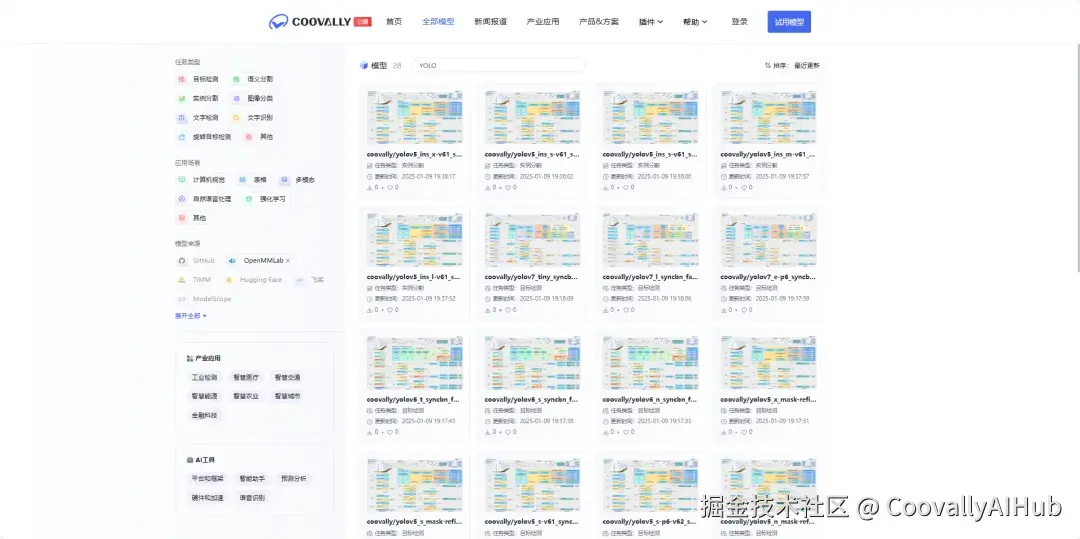This screenshot has height=539, width=1080.
Task: Click the sort arrows icon beside 排序
Action: pyautogui.click(x=767, y=65)
